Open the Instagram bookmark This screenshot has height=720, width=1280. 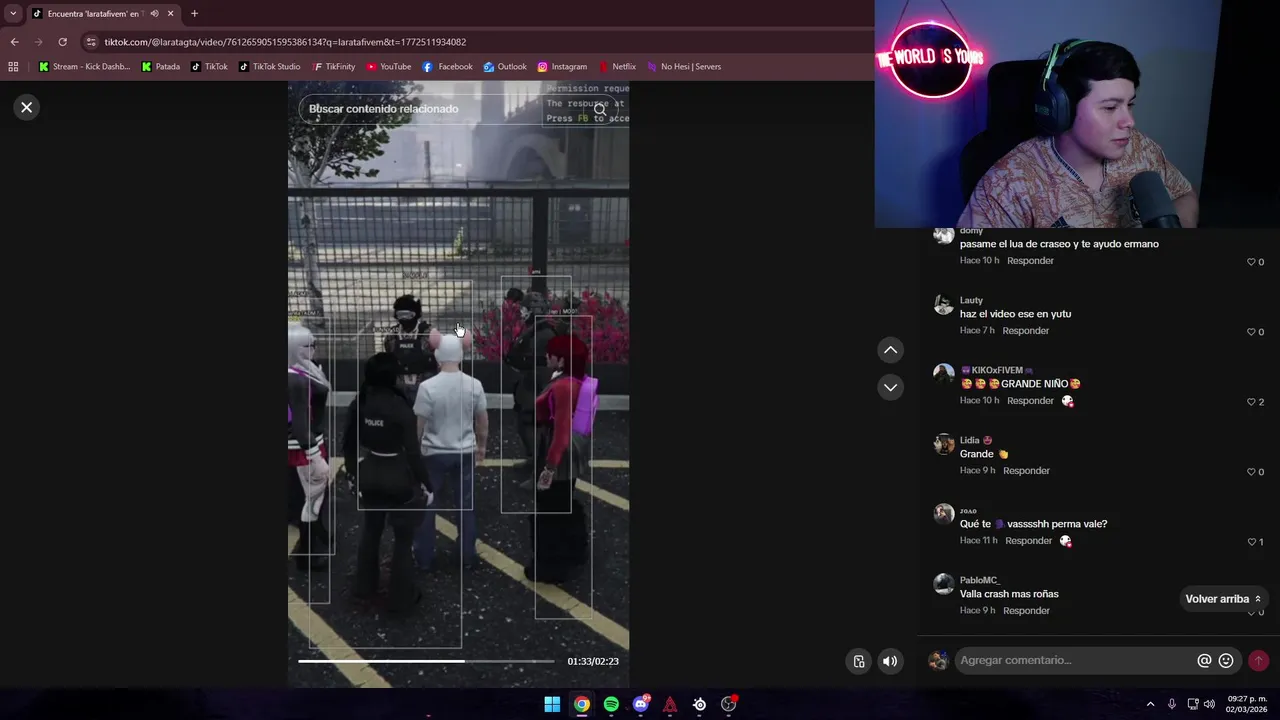[x=562, y=67]
